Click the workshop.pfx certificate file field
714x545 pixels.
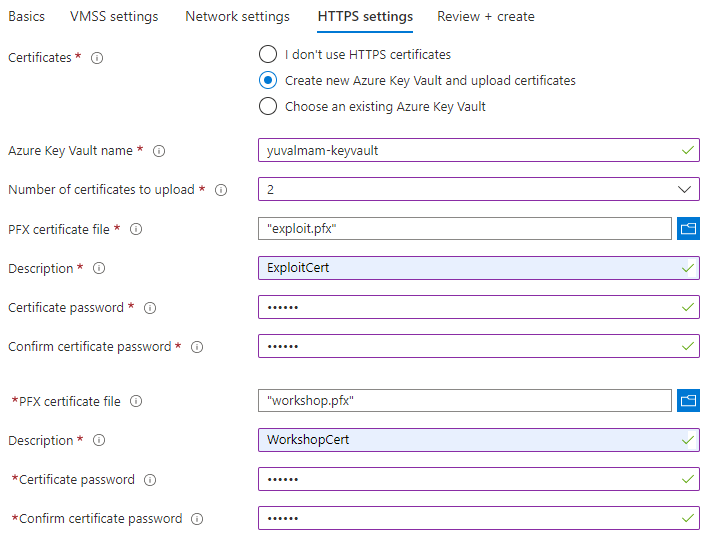(x=464, y=401)
